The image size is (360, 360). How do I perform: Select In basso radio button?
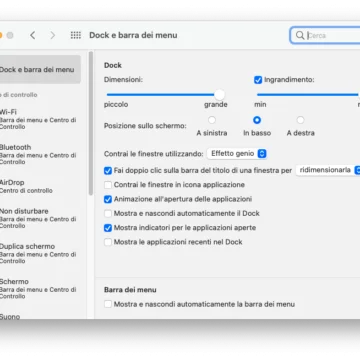[257, 120]
